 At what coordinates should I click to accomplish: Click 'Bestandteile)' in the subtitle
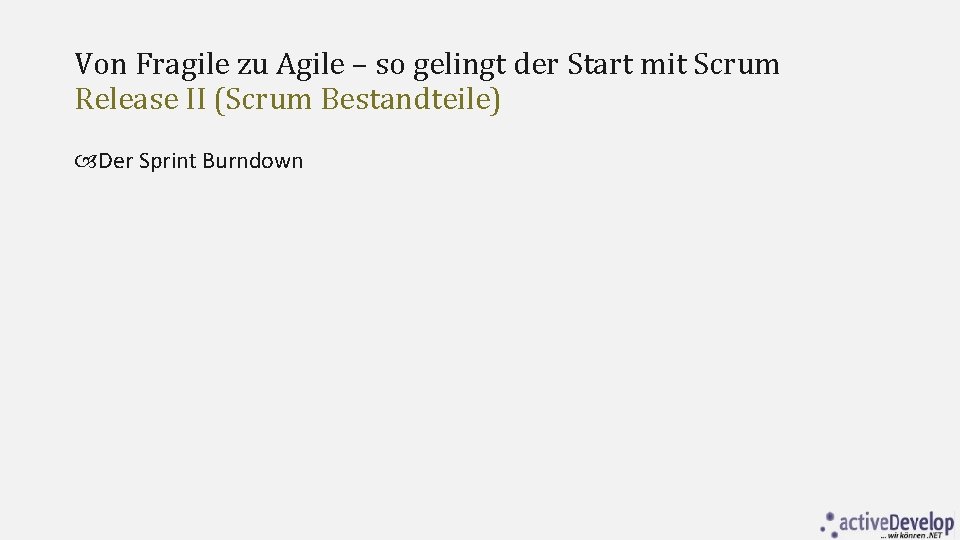click(410, 100)
